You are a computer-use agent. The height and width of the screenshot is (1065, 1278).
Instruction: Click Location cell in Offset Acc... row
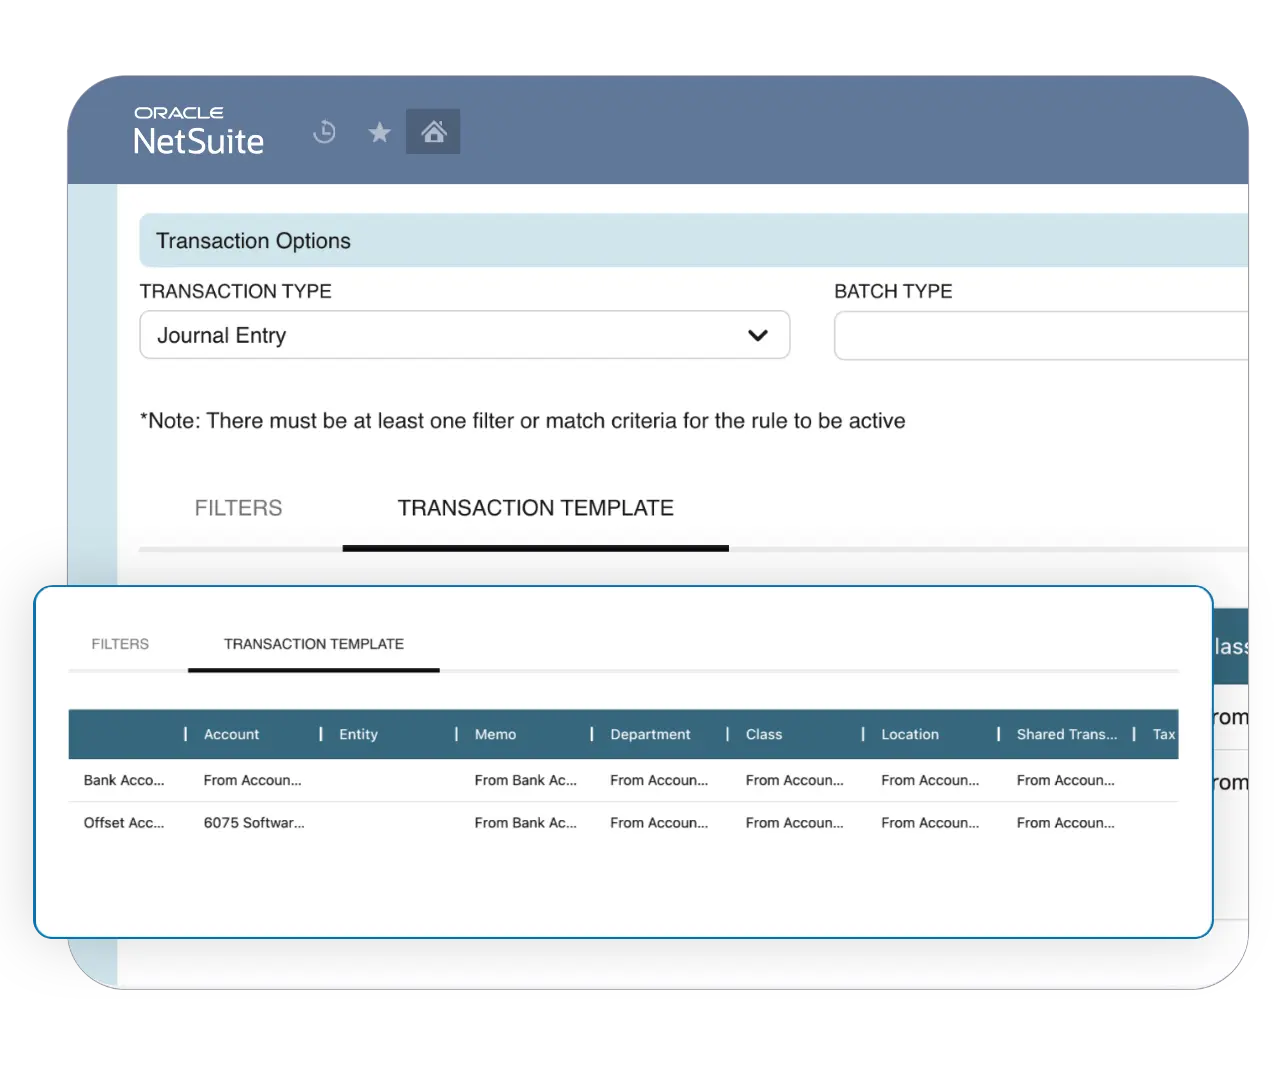(x=930, y=823)
